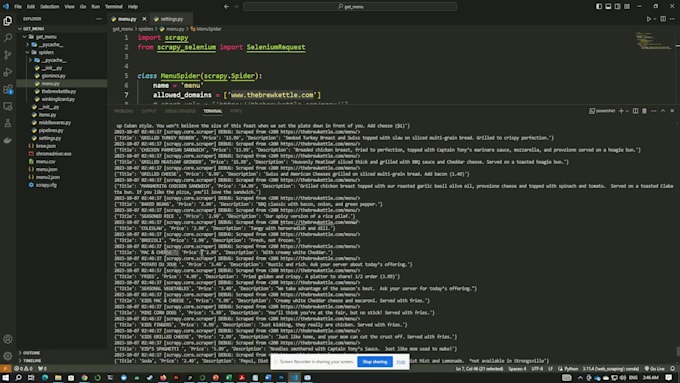Open the File menu
The width and height of the screenshot is (680, 383).
(18, 7)
